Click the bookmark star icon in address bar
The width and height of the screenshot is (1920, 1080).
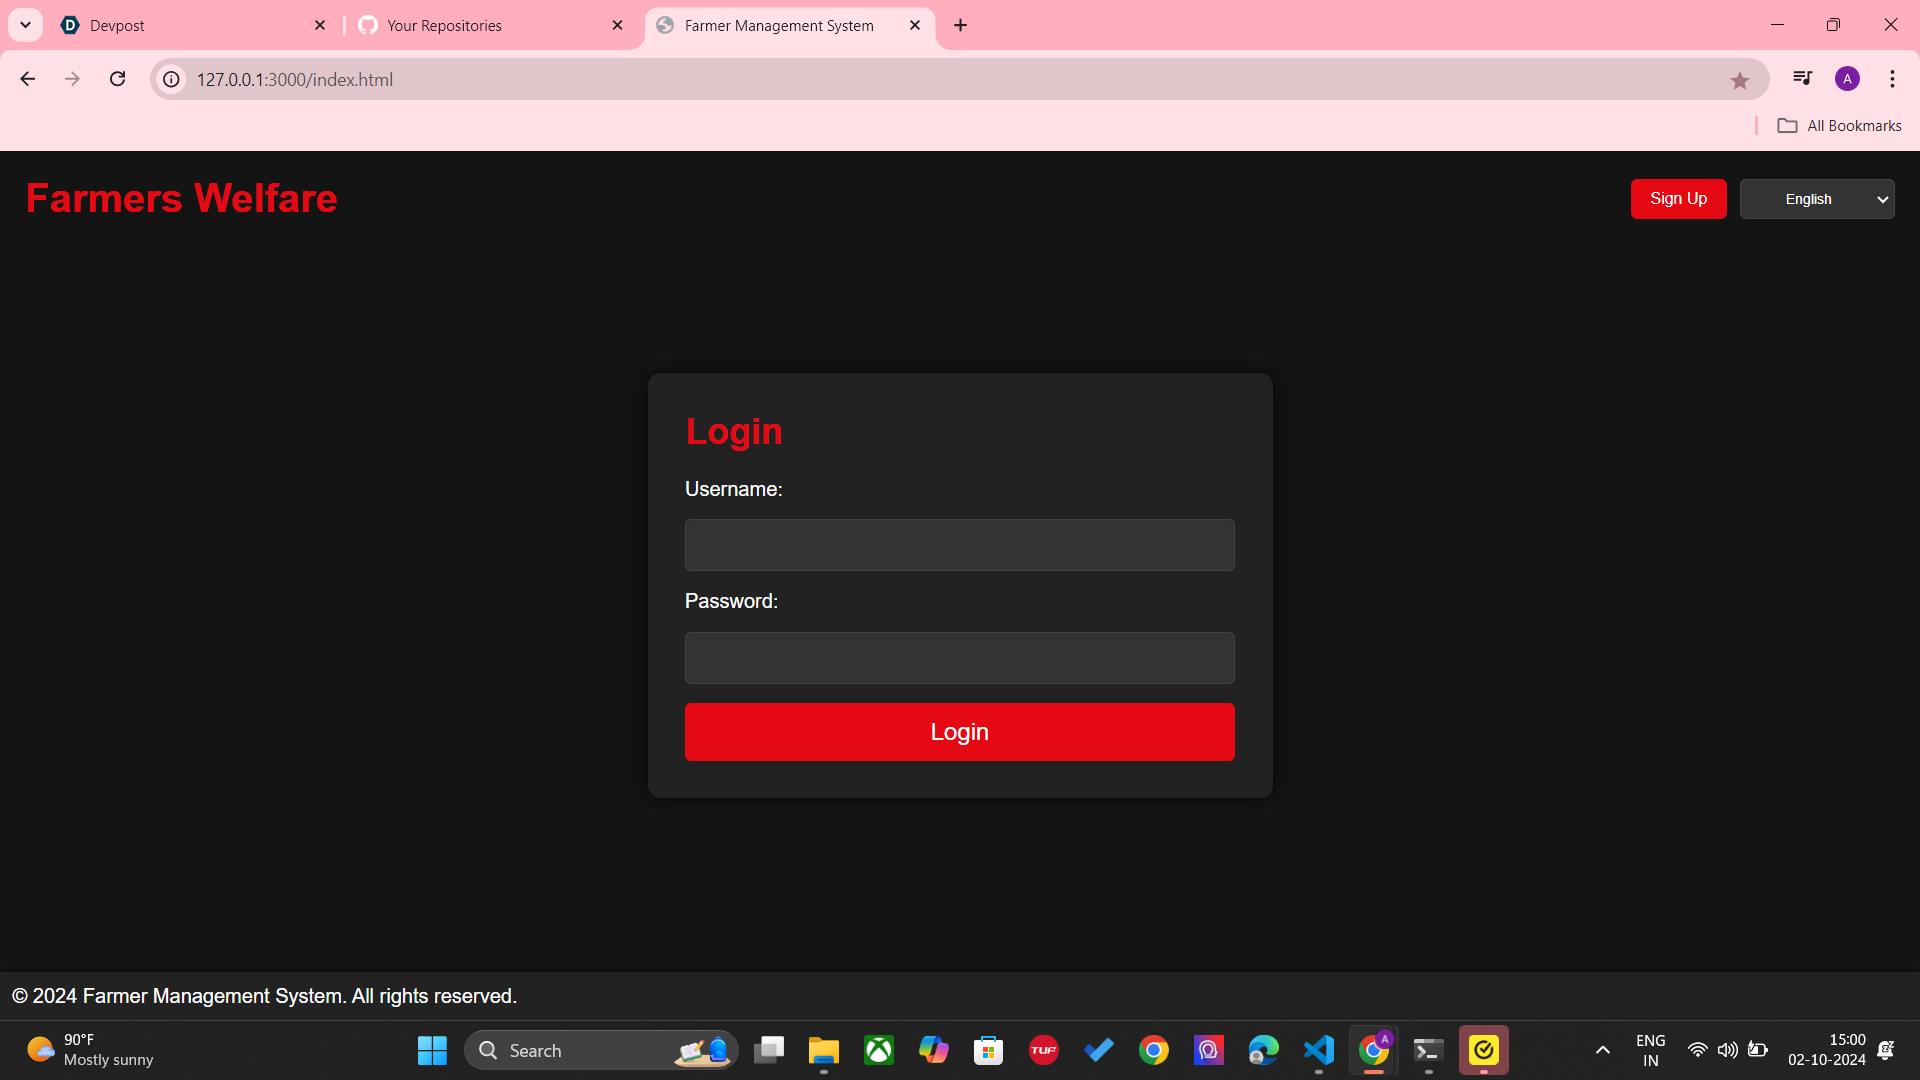click(x=1739, y=80)
